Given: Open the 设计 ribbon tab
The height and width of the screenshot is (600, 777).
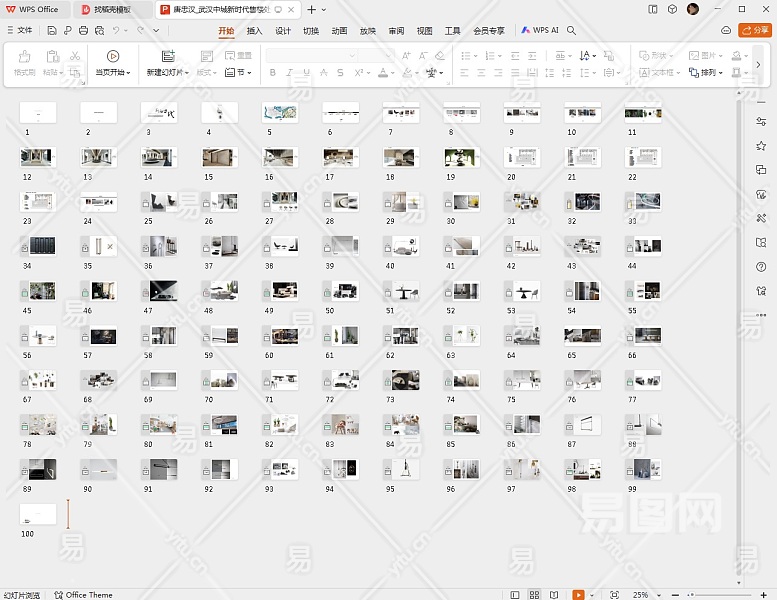Looking at the screenshot, I should pyautogui.click(x=283, y=31).
